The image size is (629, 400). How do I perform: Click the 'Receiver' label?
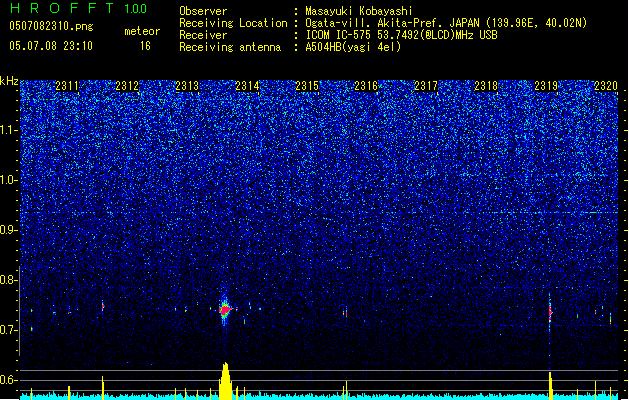pyautogui.click(x=203, y=35)
